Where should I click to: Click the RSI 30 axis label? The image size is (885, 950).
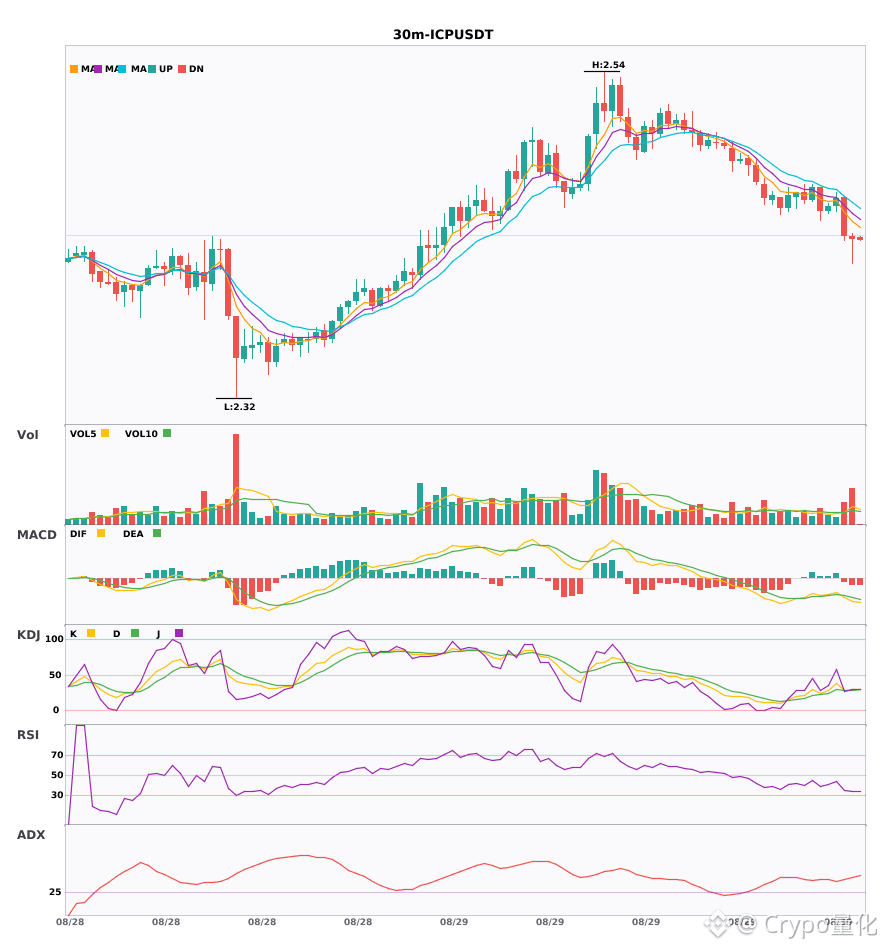click(57, 795)
